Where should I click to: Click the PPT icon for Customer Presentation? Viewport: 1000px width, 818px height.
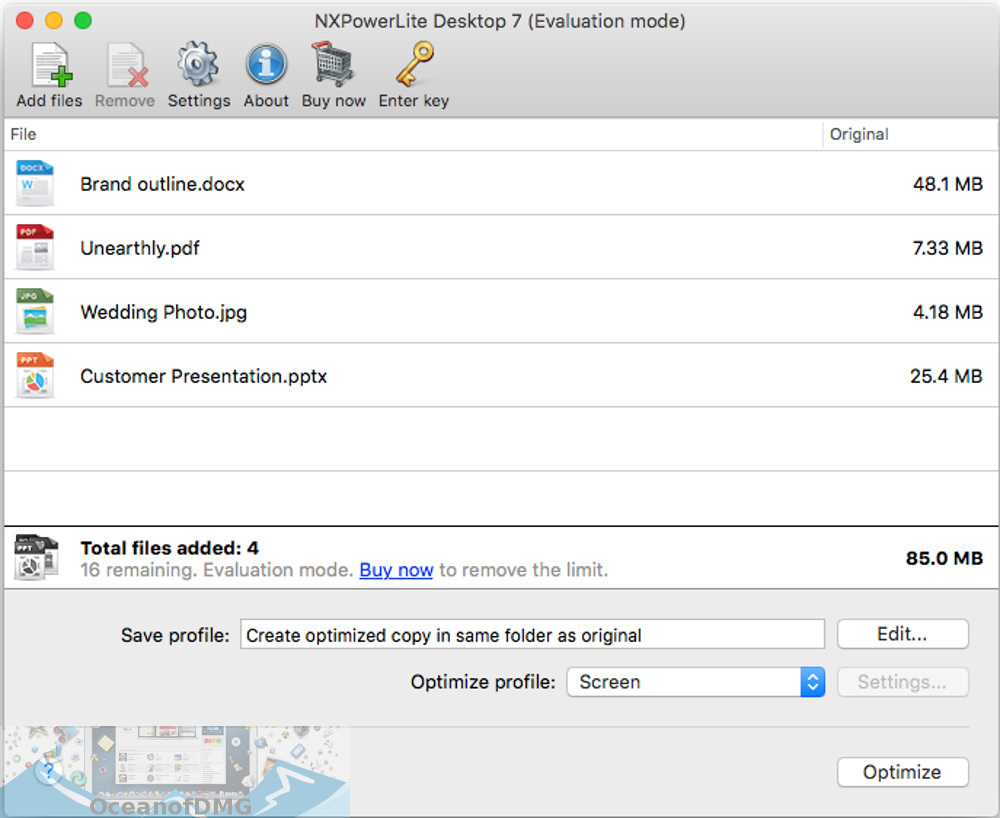(34, 376)
